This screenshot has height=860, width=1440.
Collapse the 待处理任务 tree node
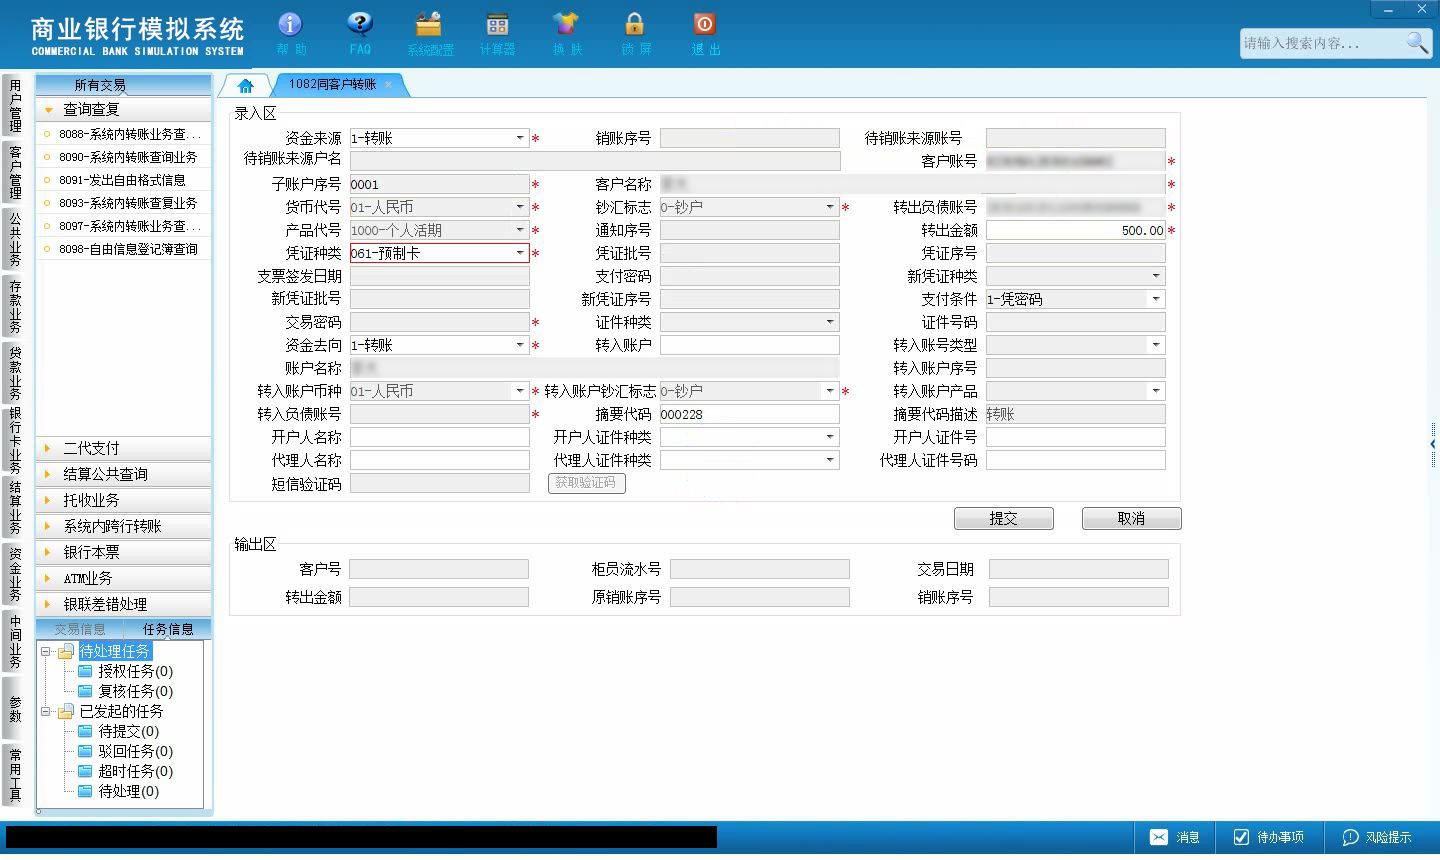point(45,651)
